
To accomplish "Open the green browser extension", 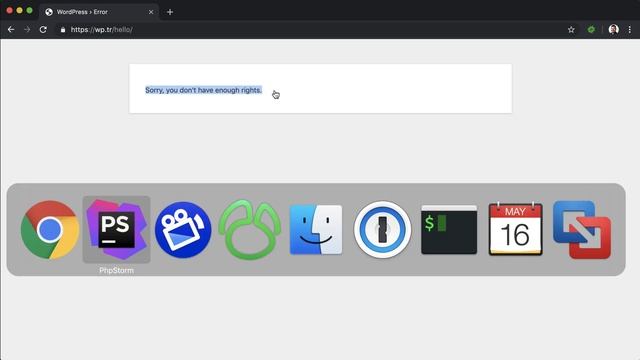I will click(x=591, y=29).
